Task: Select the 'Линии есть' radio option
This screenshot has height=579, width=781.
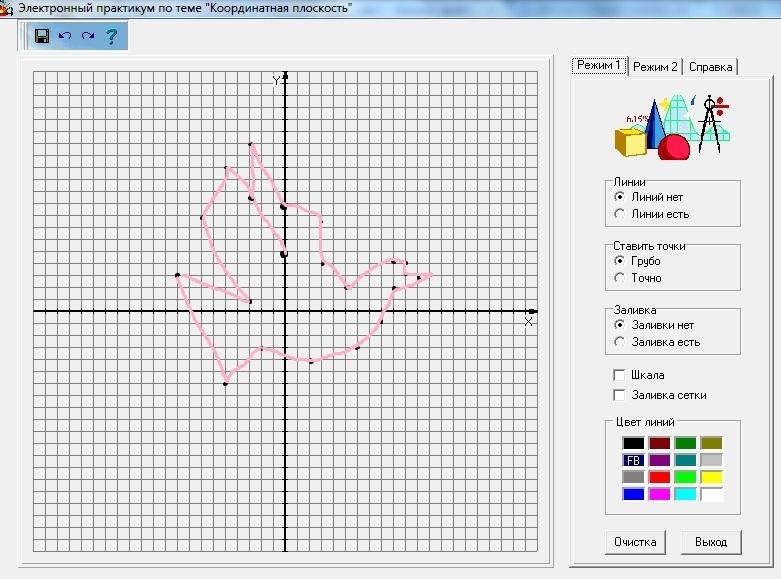Action: point(620,214)
